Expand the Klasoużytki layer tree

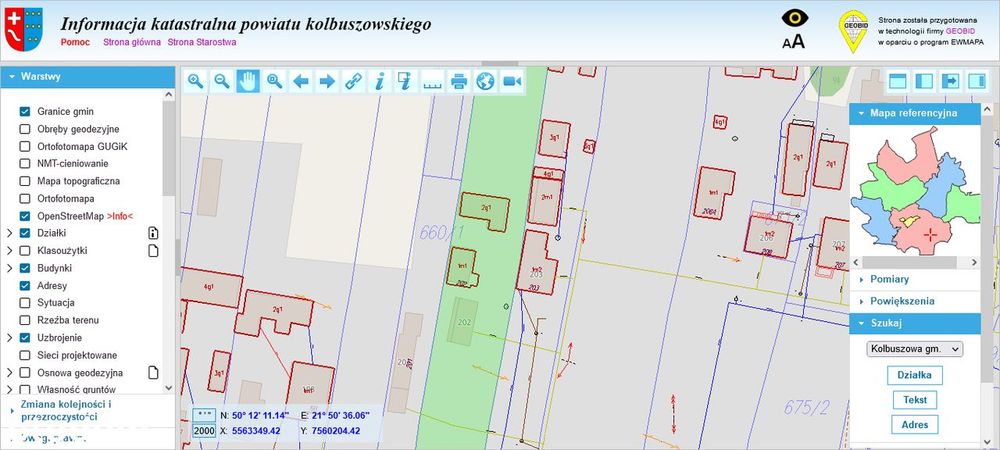coord(10,250)
